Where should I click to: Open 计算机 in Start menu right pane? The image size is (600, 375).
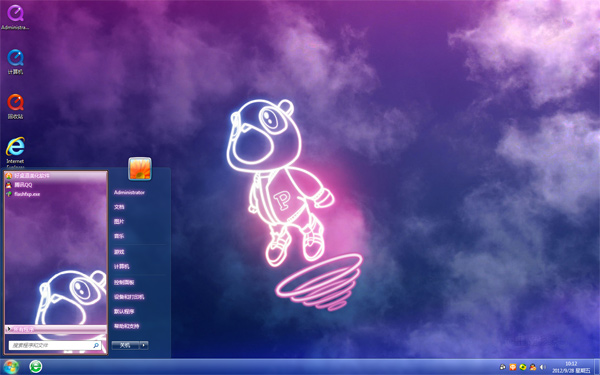click(x=121, y=266)
